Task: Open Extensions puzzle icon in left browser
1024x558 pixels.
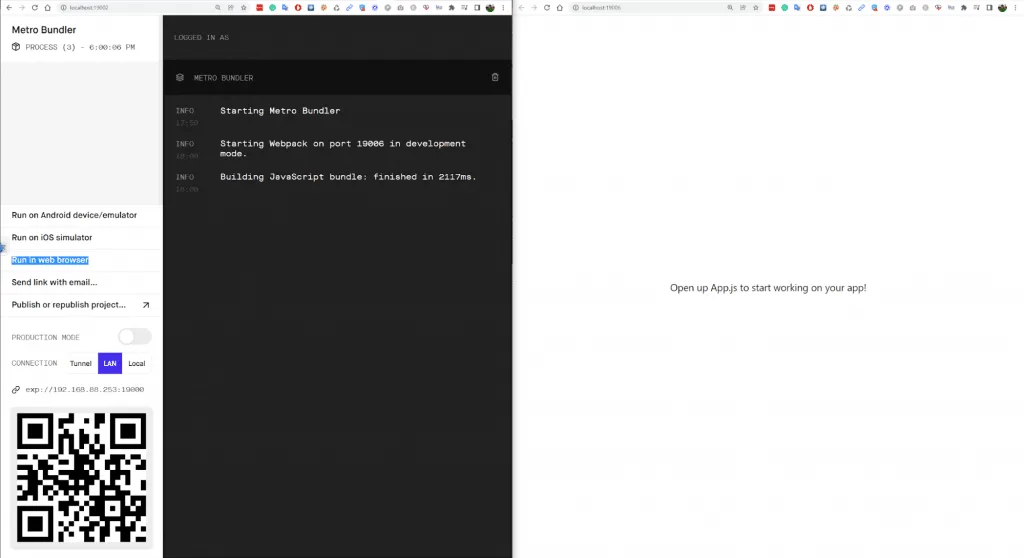Action: tap(451, 8)
